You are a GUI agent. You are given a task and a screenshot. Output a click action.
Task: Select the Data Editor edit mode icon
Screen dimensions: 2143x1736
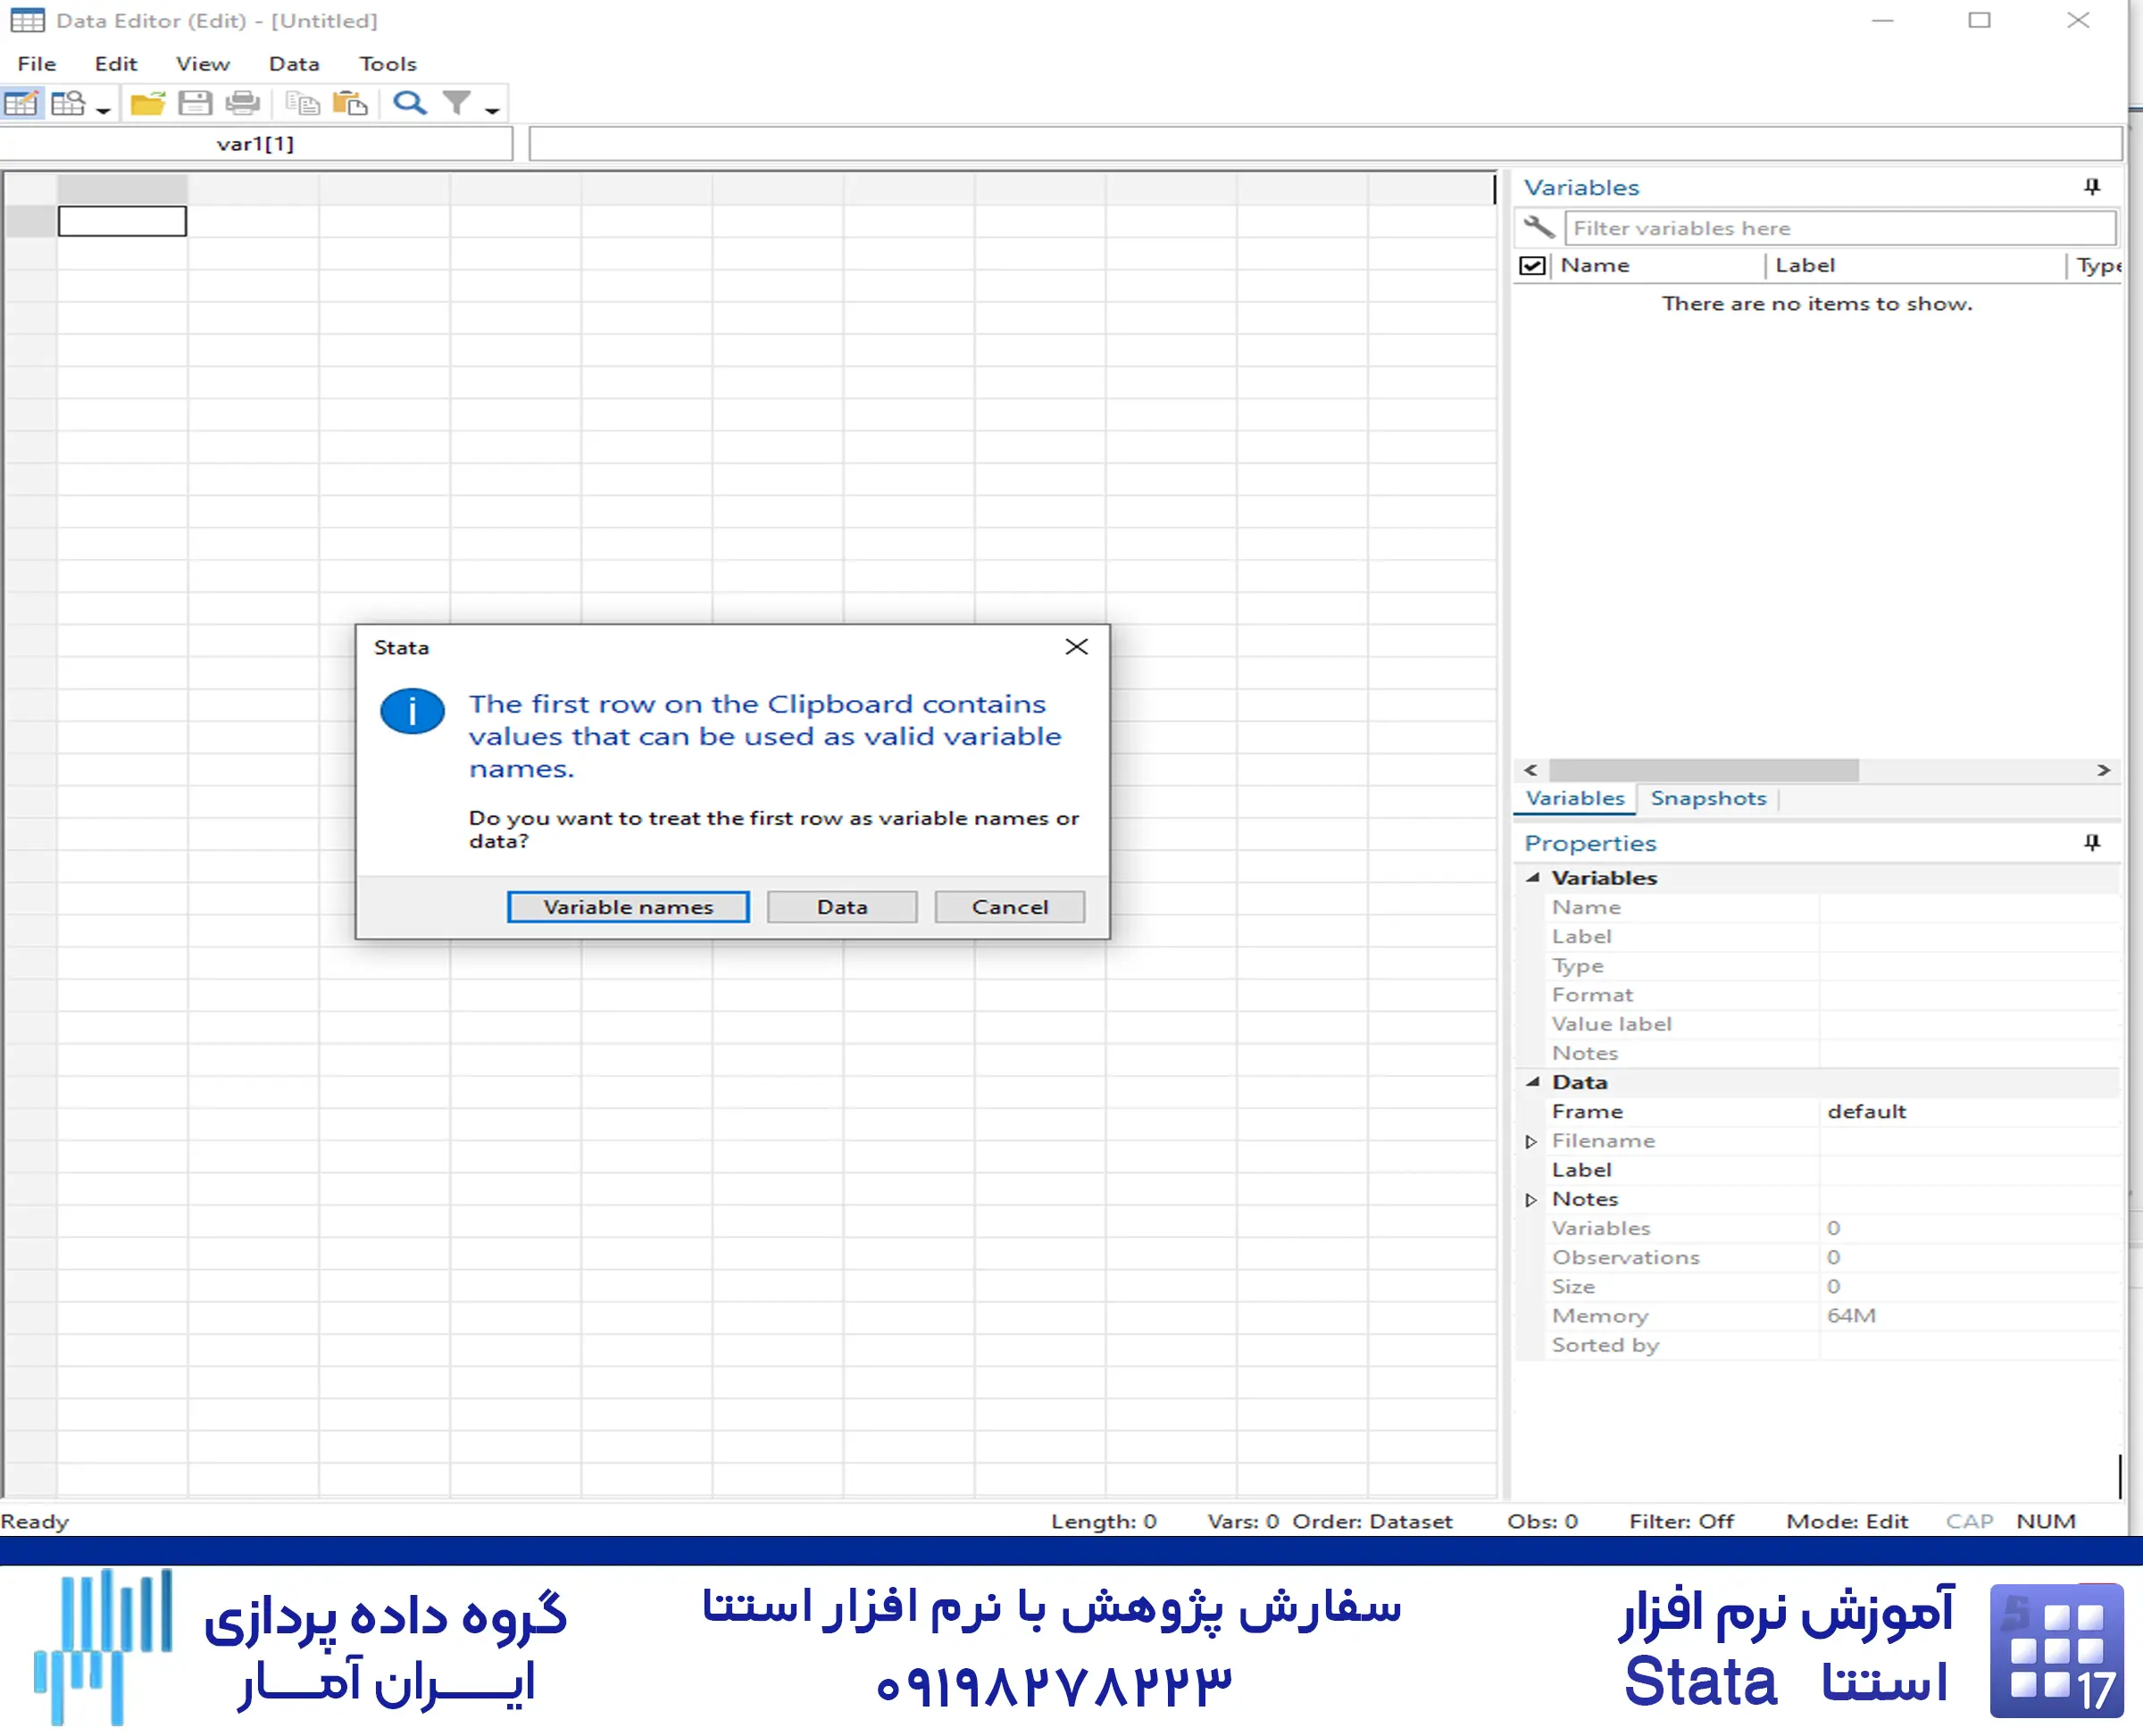tap(22, 102)
